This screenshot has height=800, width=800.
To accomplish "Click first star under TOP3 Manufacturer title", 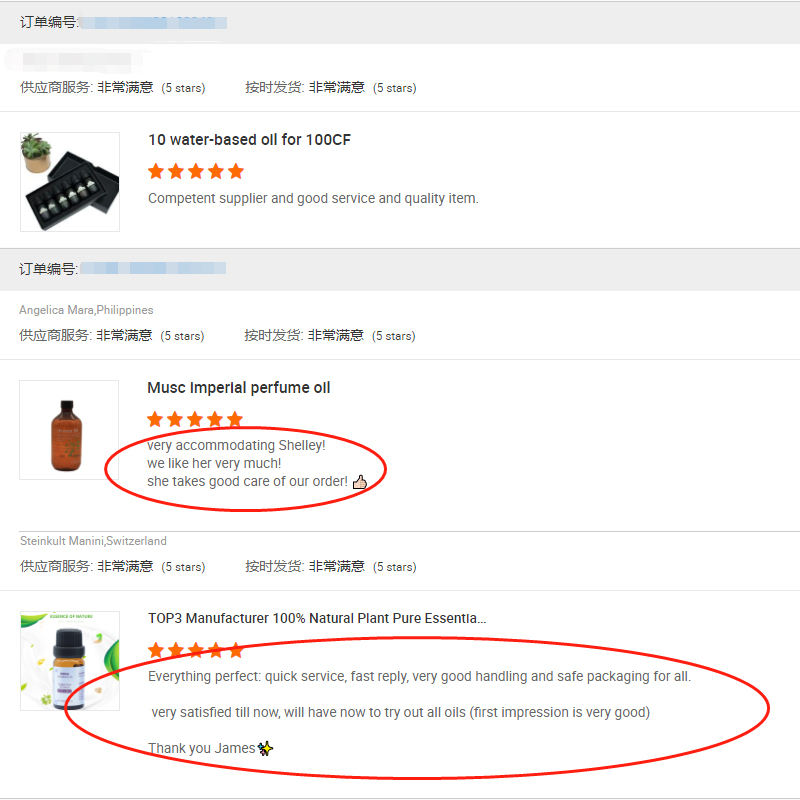I will (x=156, y=650).
